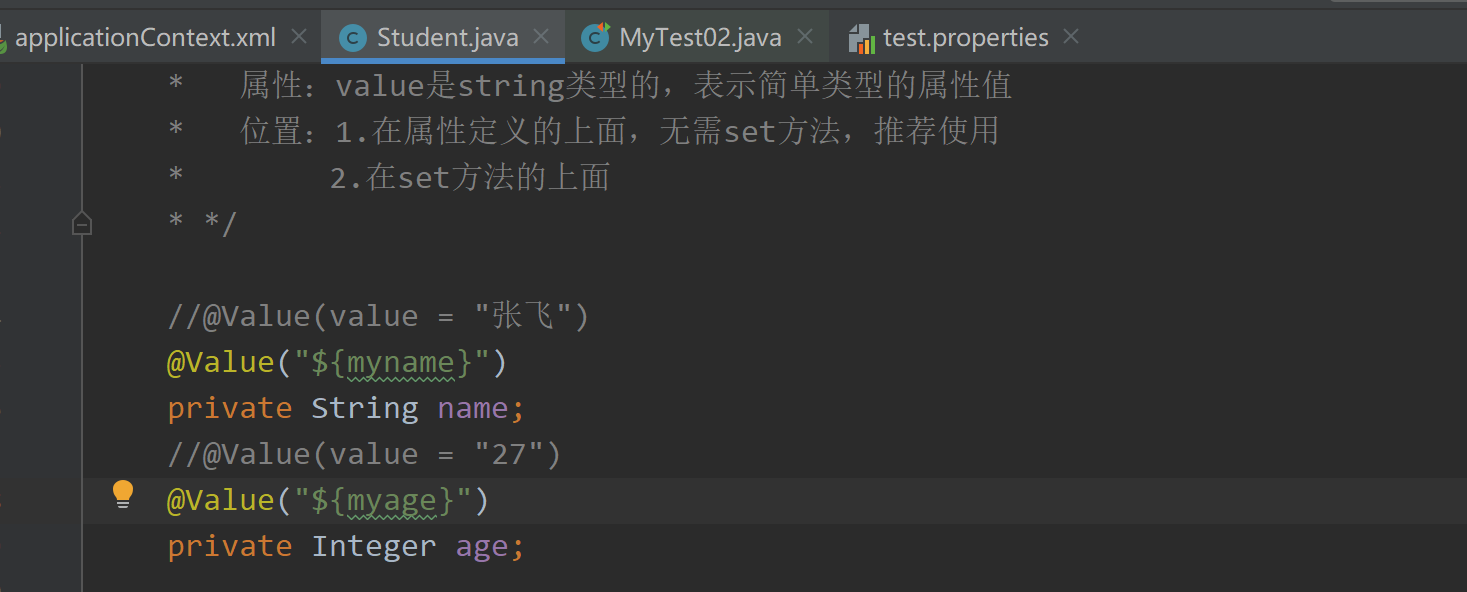Viewport: 1467px width, 592px height.
Task: Place cursor on the 'age' field
Action: point(482,546)
